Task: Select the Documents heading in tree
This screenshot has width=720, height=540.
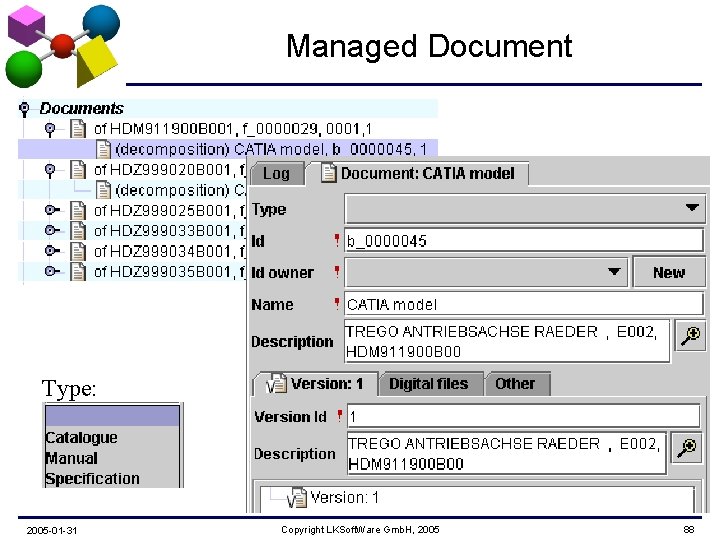Action: [82, 108]
